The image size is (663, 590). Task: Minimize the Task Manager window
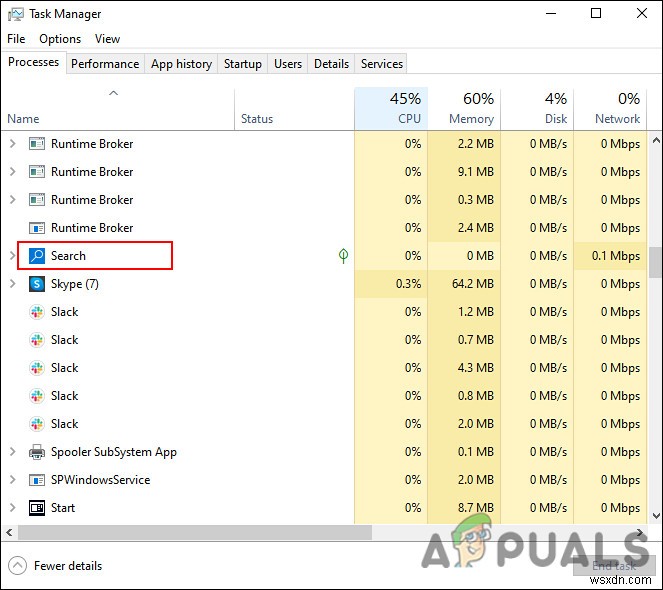551,14
